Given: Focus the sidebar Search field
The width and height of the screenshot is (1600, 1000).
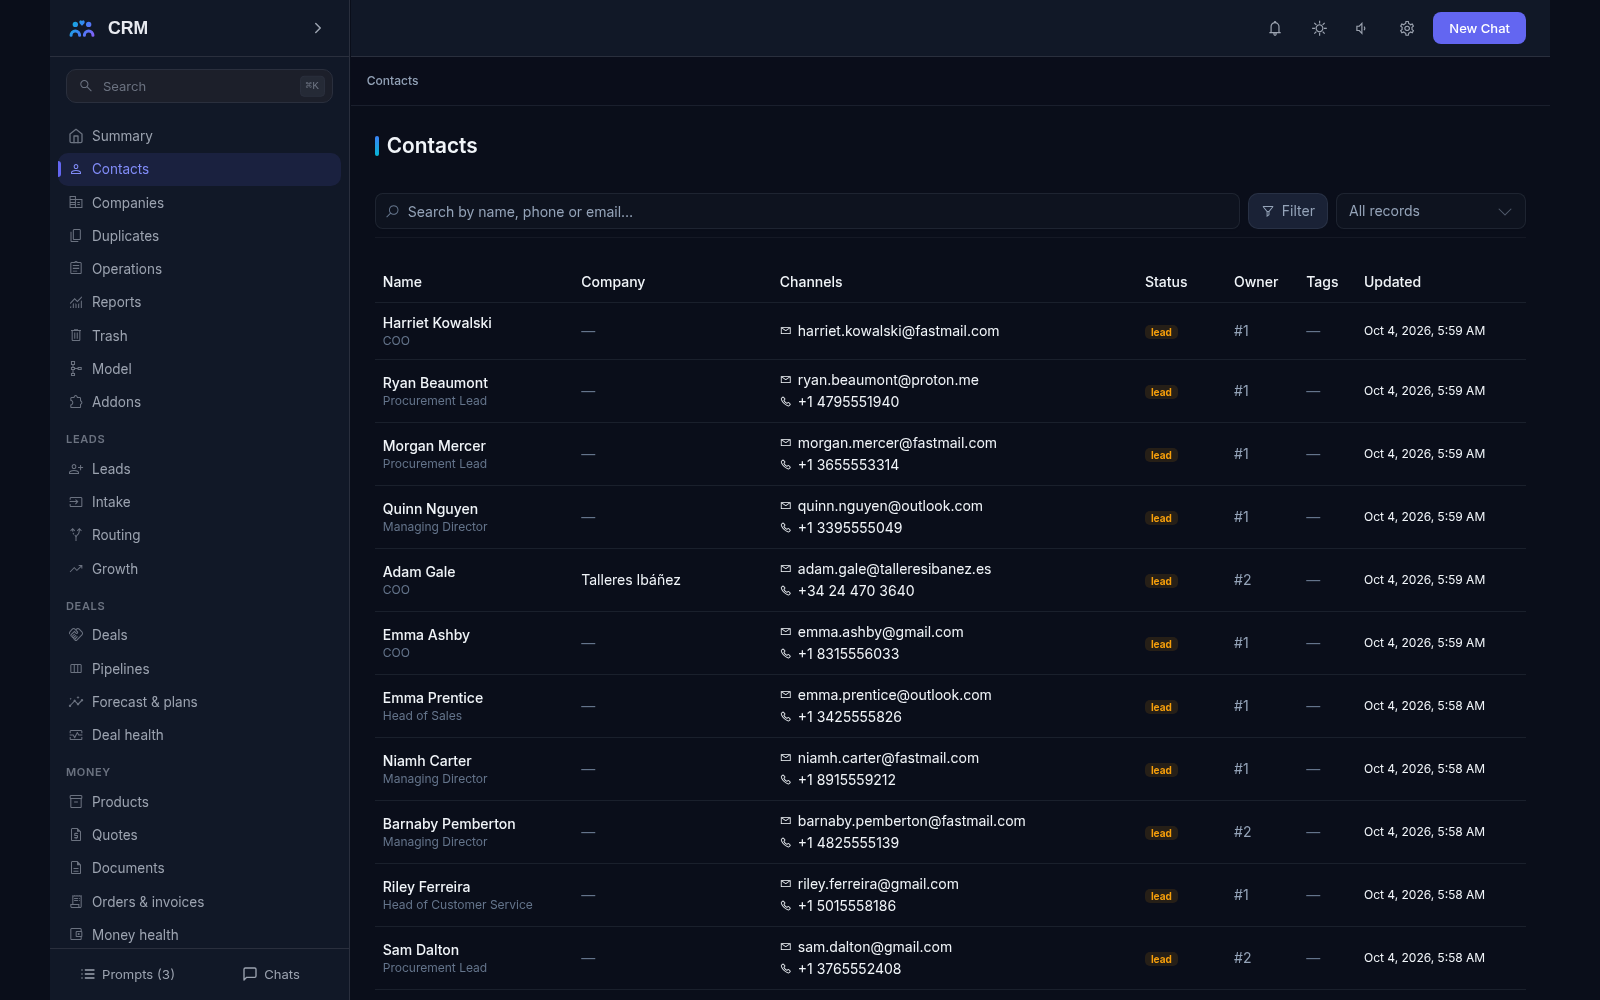Looking at the screenshot, I should (x=199, y=86).
